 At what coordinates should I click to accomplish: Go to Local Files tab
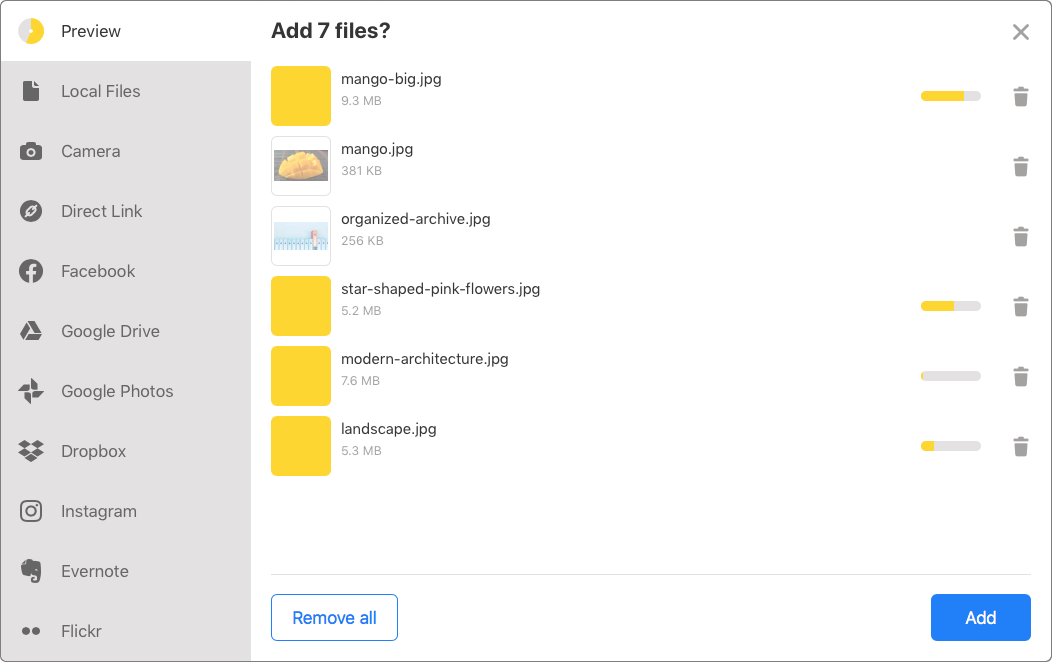tap(100, 91)
